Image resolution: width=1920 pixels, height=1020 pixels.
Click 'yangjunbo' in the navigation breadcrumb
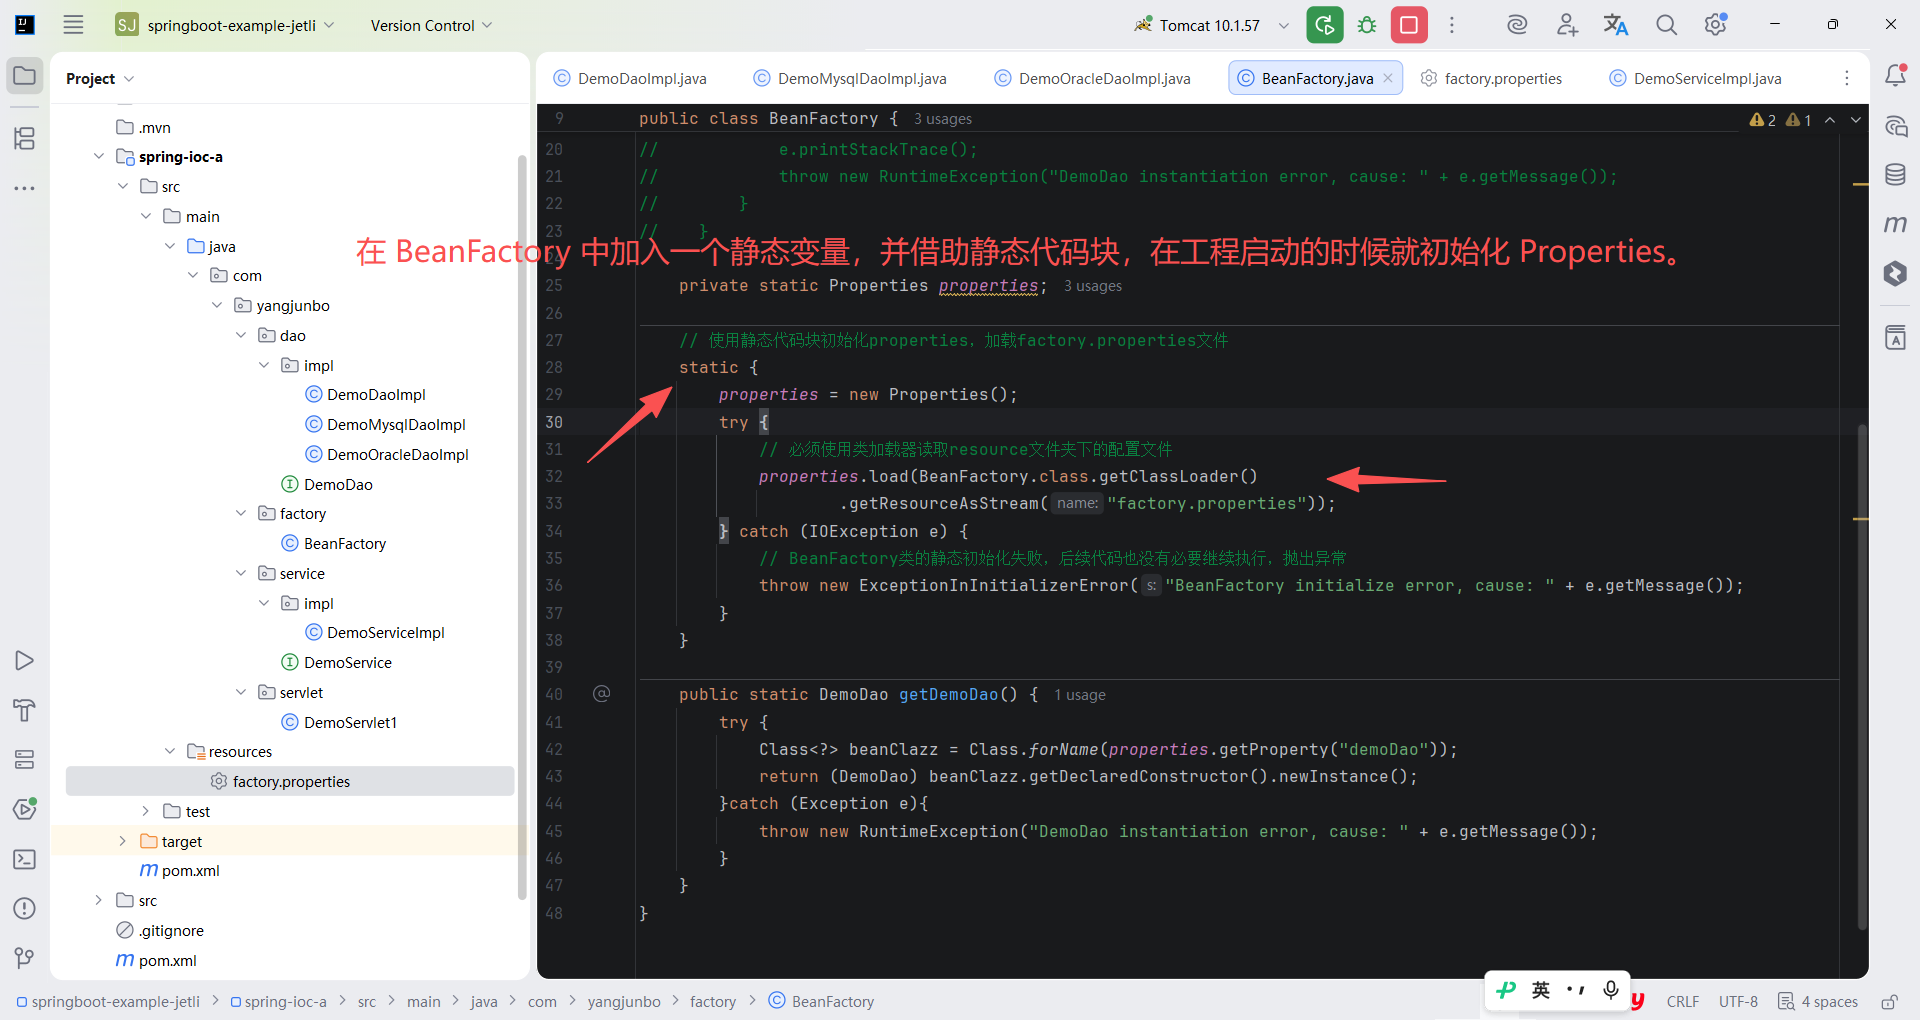tap(624, 1001)
